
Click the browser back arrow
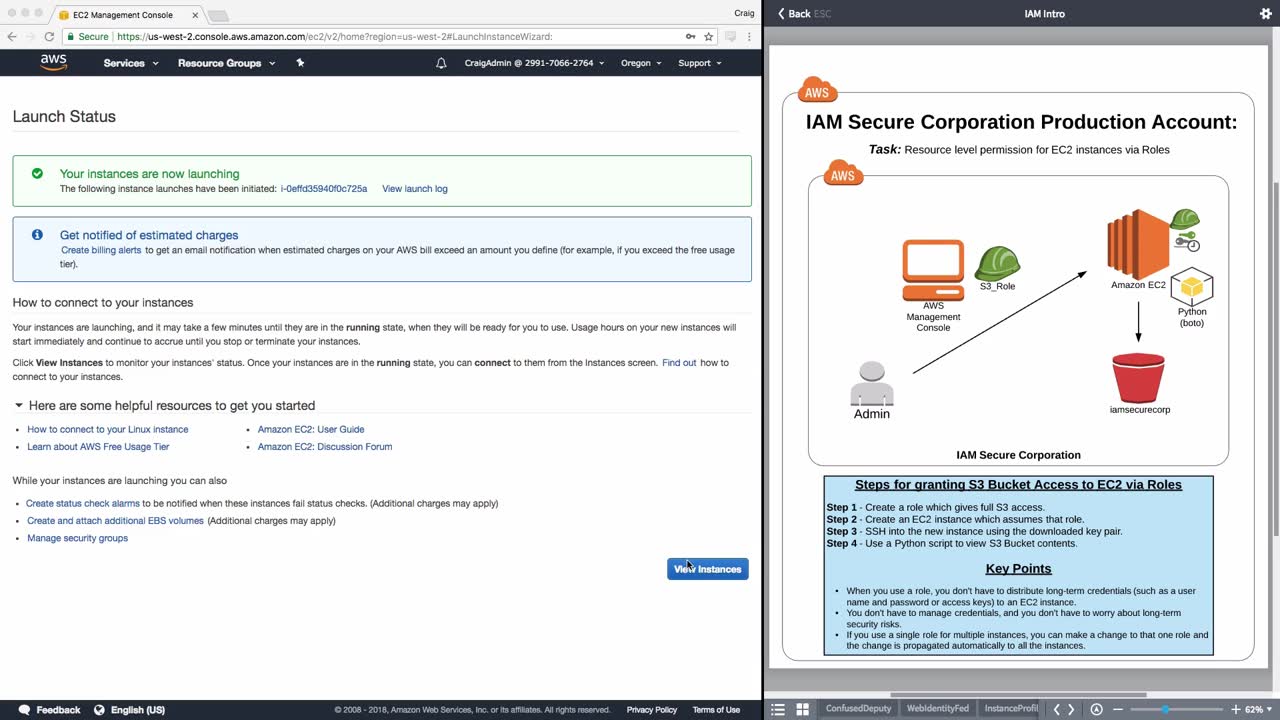pos(12,36)
